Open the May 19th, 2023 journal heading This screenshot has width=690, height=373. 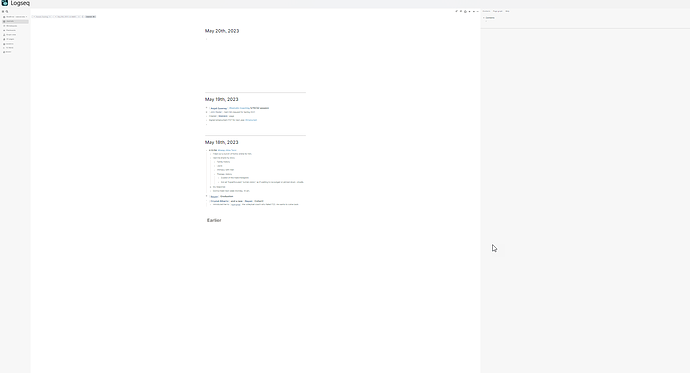point(221,99)
